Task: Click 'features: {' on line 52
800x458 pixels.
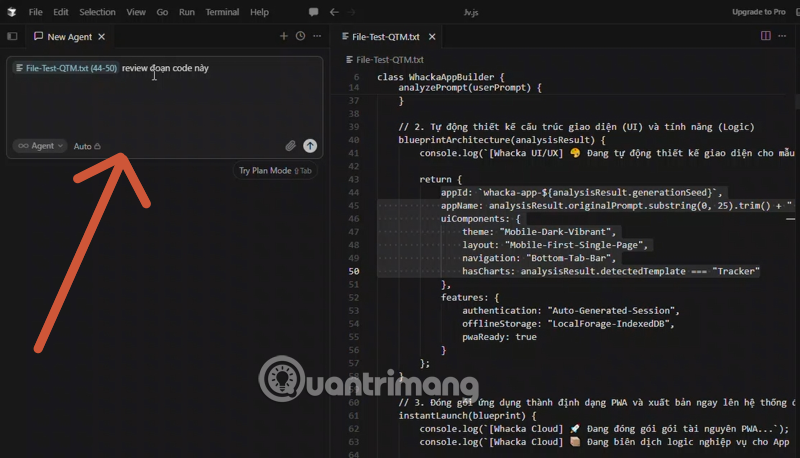Action: [x=470, y=298]
